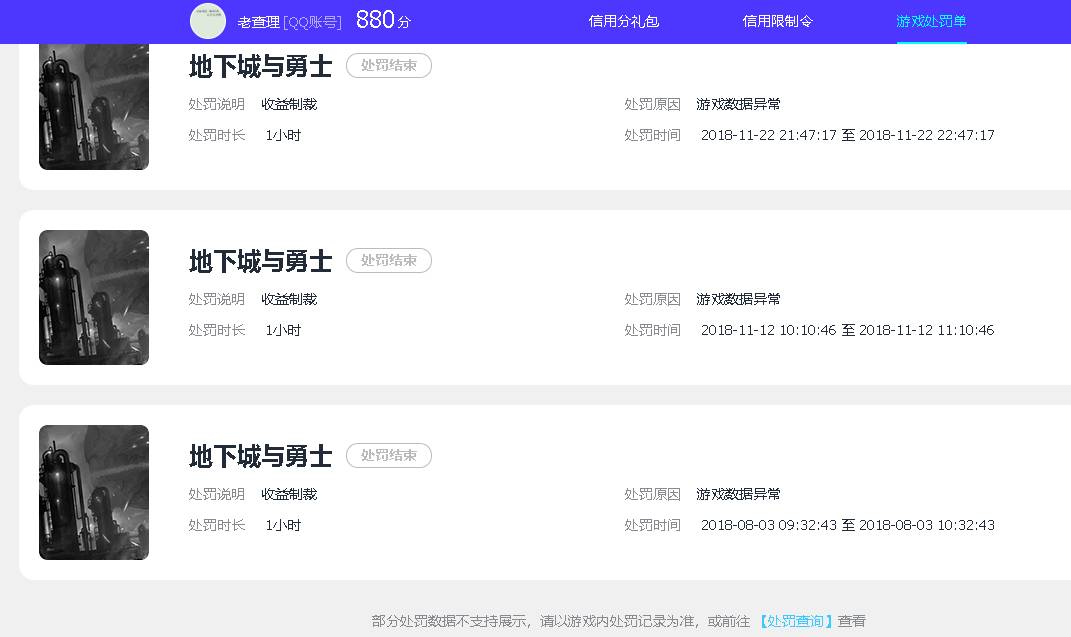Select the 游戏数据异常 reason in the second record
Viewport: 1071px width, 637px height.
click(738, 298)
